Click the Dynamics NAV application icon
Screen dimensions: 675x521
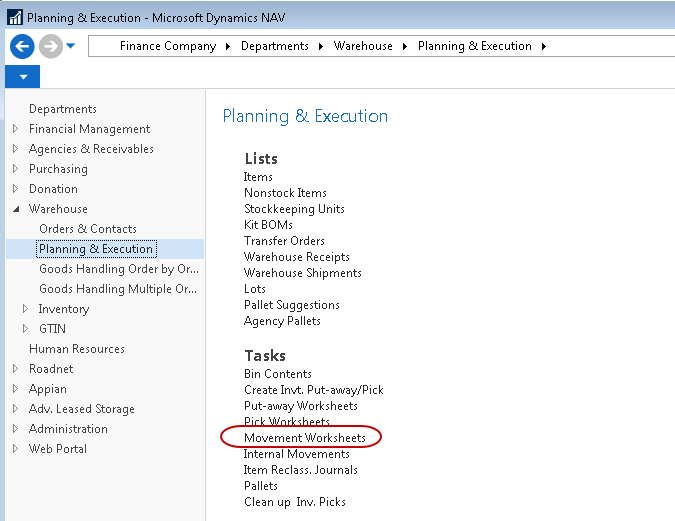[x=13, y=17]
